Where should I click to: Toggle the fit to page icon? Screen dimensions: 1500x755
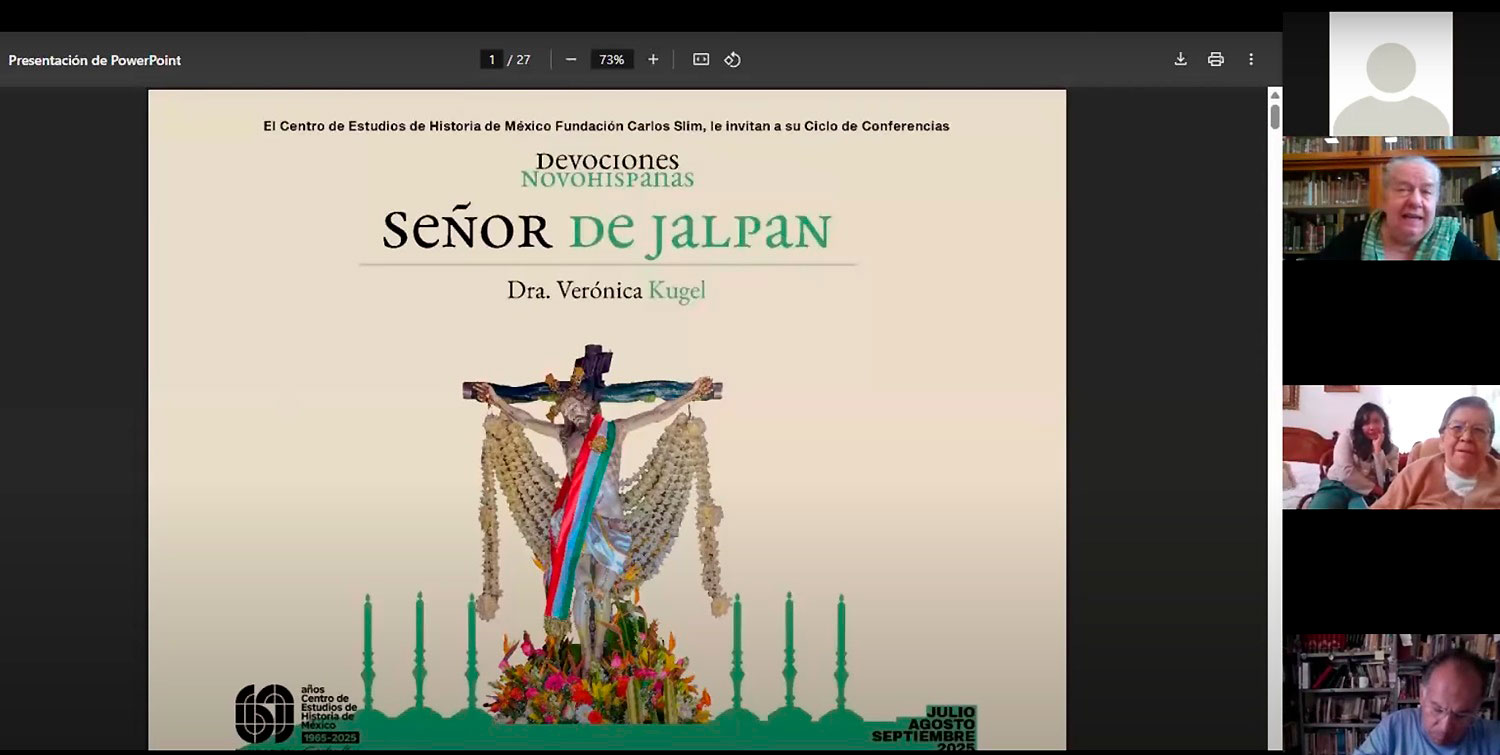click(701, 60)
